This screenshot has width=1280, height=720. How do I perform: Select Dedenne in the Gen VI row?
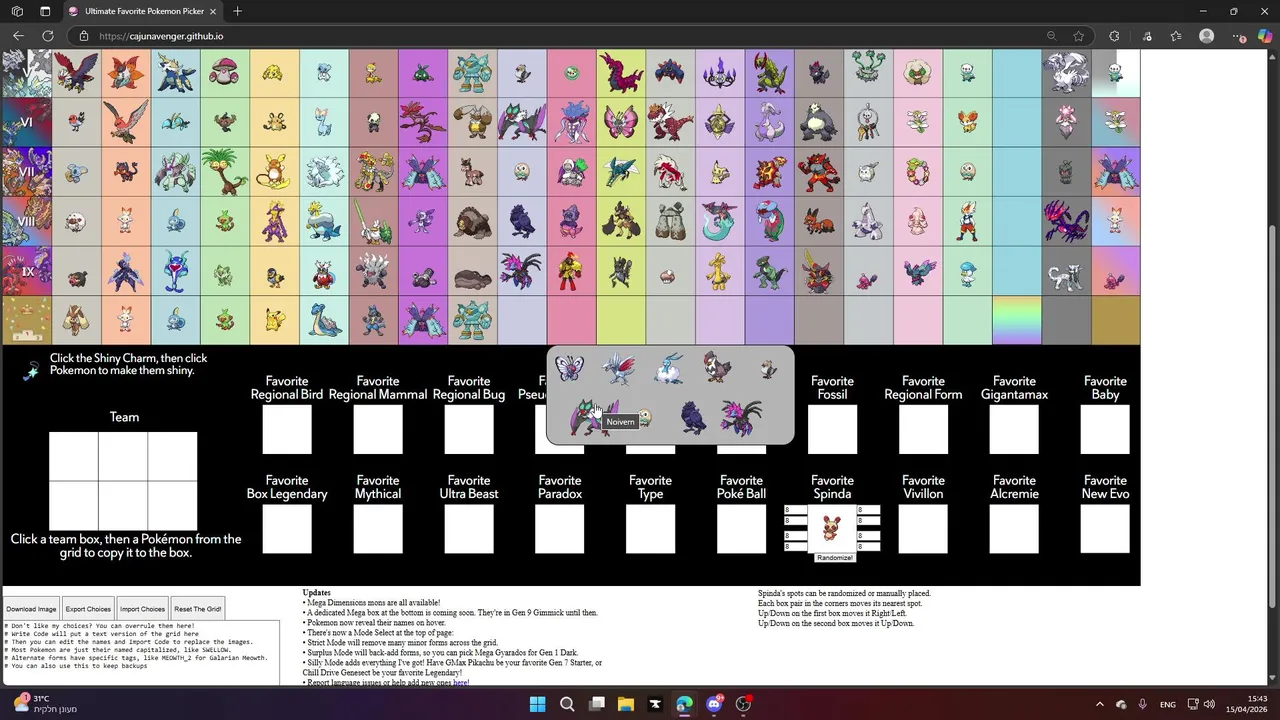point(274,122)
